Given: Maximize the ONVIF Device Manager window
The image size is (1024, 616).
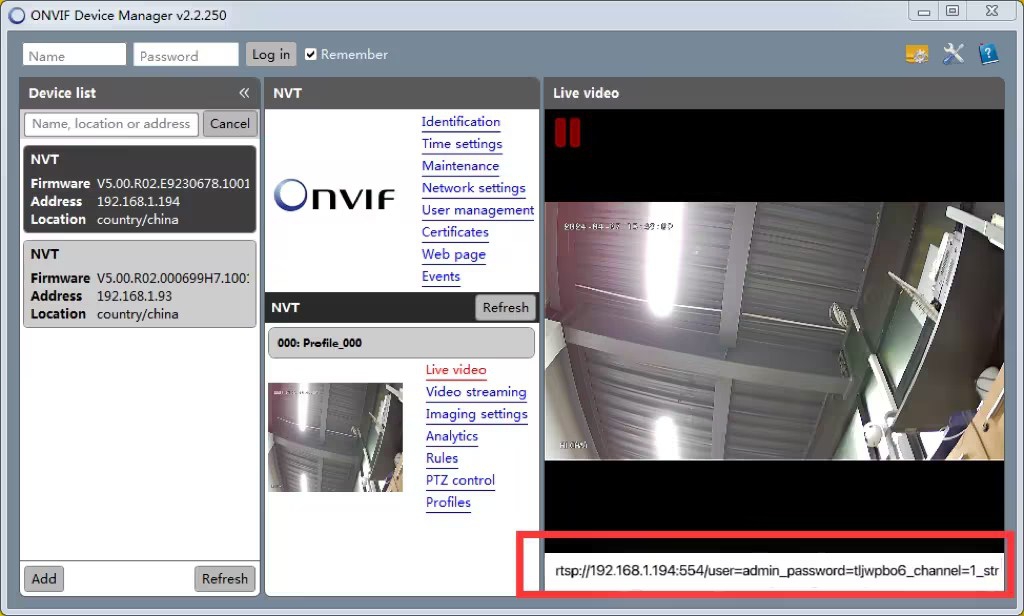Looking at the screenshot, I should click(952, 11).
